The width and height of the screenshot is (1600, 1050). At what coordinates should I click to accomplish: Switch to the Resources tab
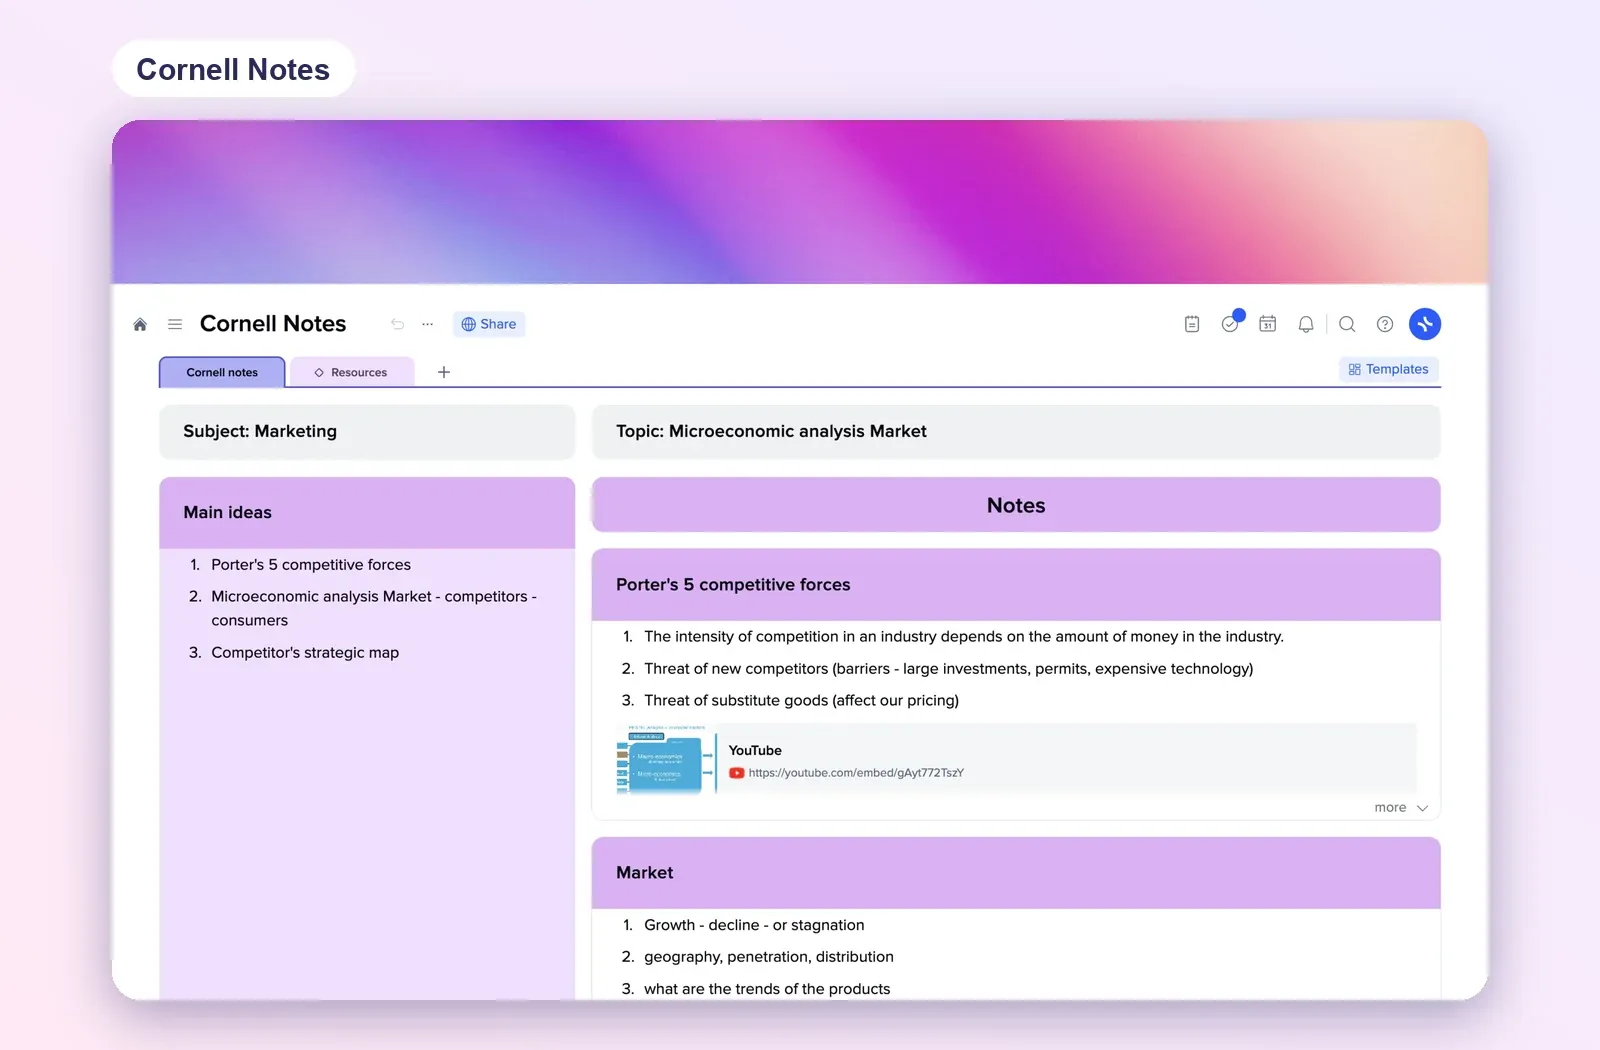pos(351,372)
